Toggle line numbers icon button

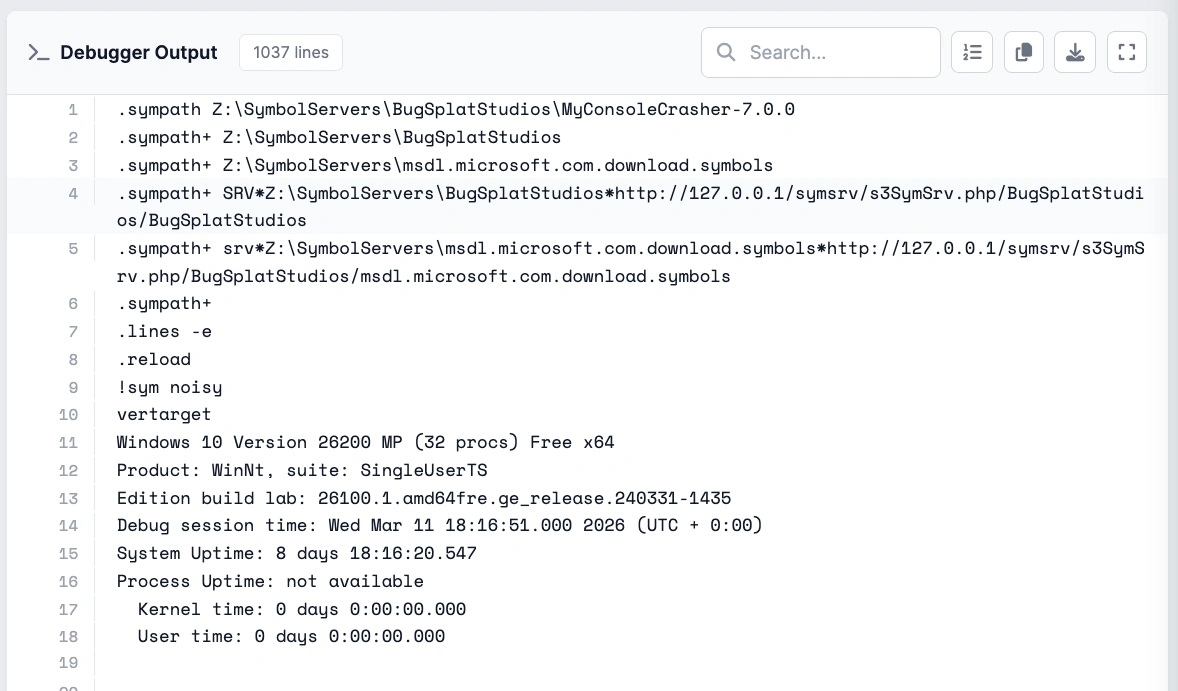coord(971,53)
